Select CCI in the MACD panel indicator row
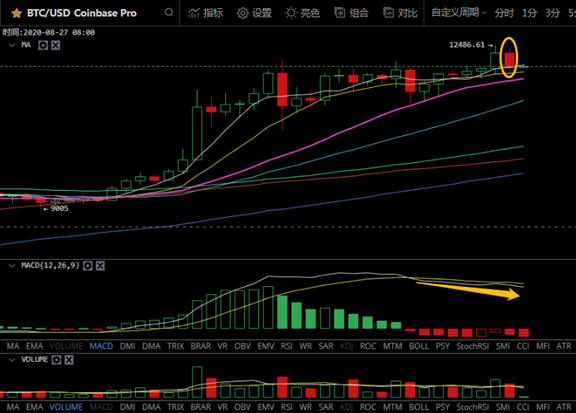The width and height of the screenshot is (576, 413). (523, 346)
